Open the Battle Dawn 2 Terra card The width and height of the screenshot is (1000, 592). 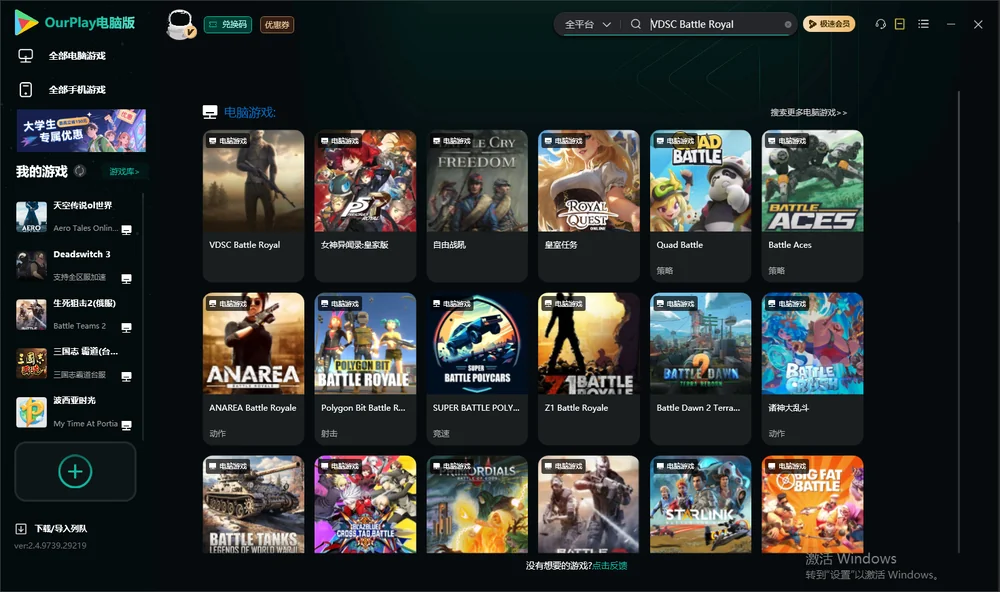pos(700,368)
